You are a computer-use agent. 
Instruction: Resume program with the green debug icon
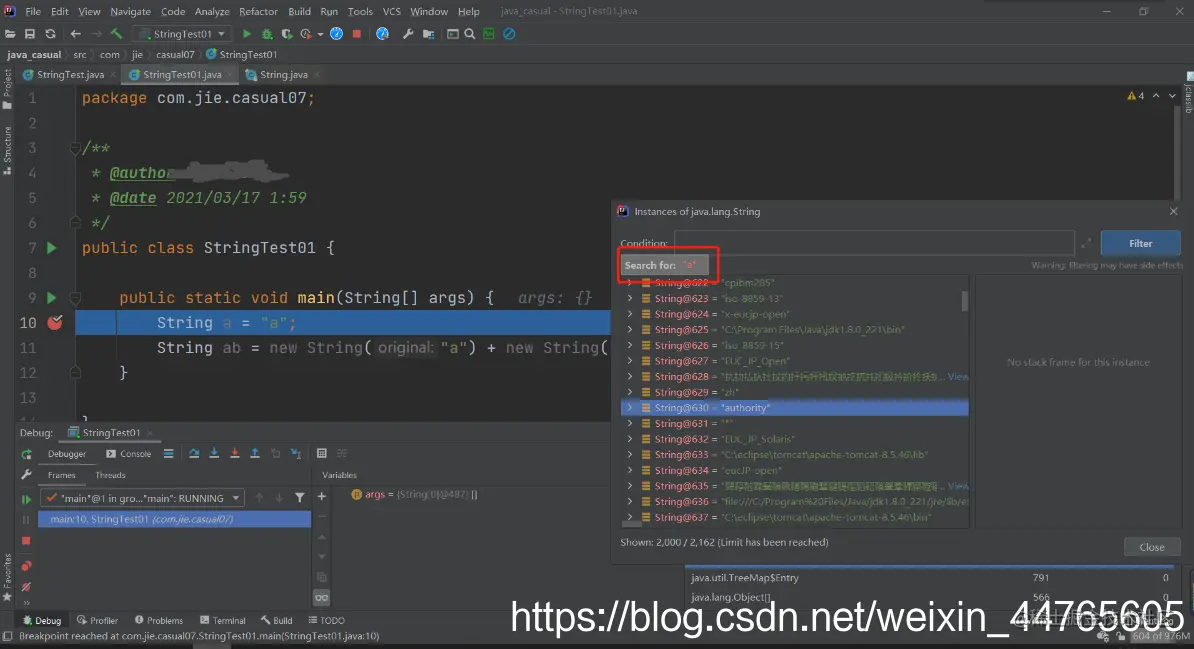coord(26,499)
